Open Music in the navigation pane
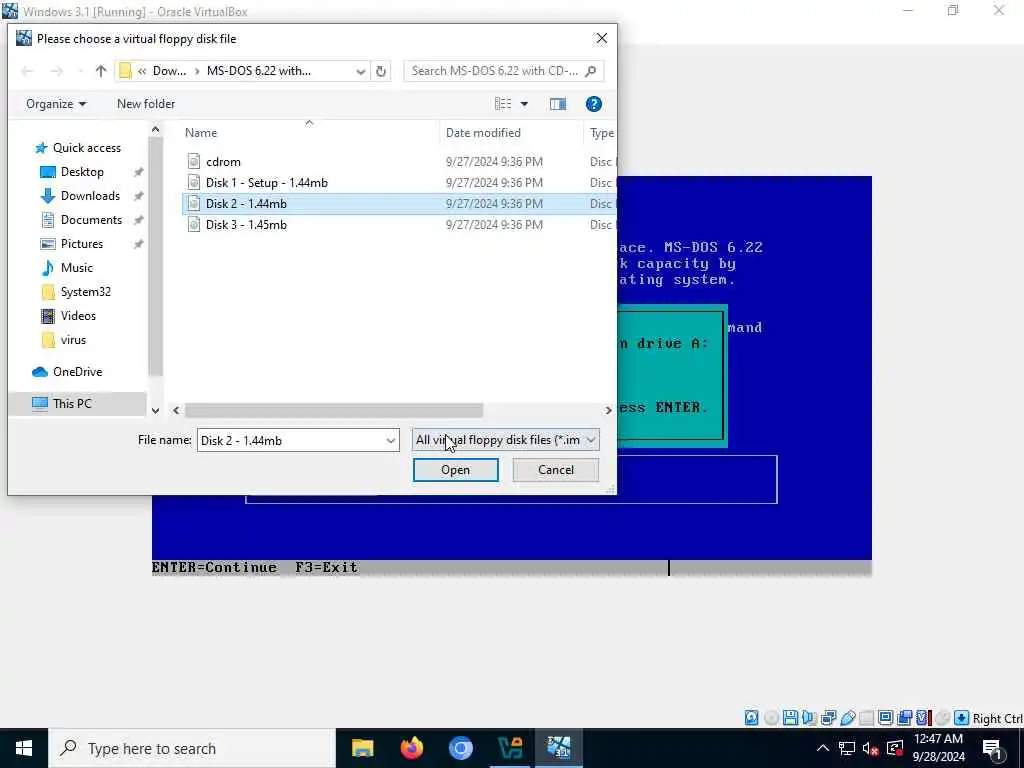The height and width of the screenshot is (768, 1024). 76,268
